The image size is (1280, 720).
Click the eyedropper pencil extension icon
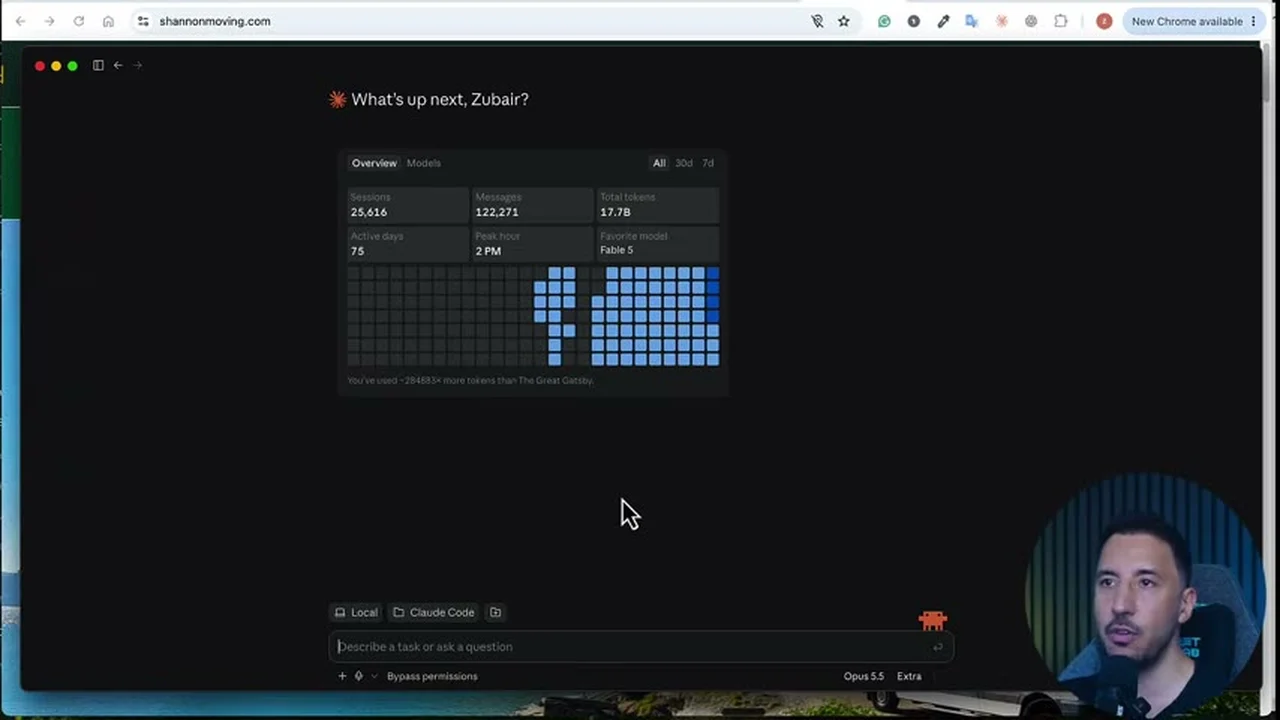(x=943, y=21)
